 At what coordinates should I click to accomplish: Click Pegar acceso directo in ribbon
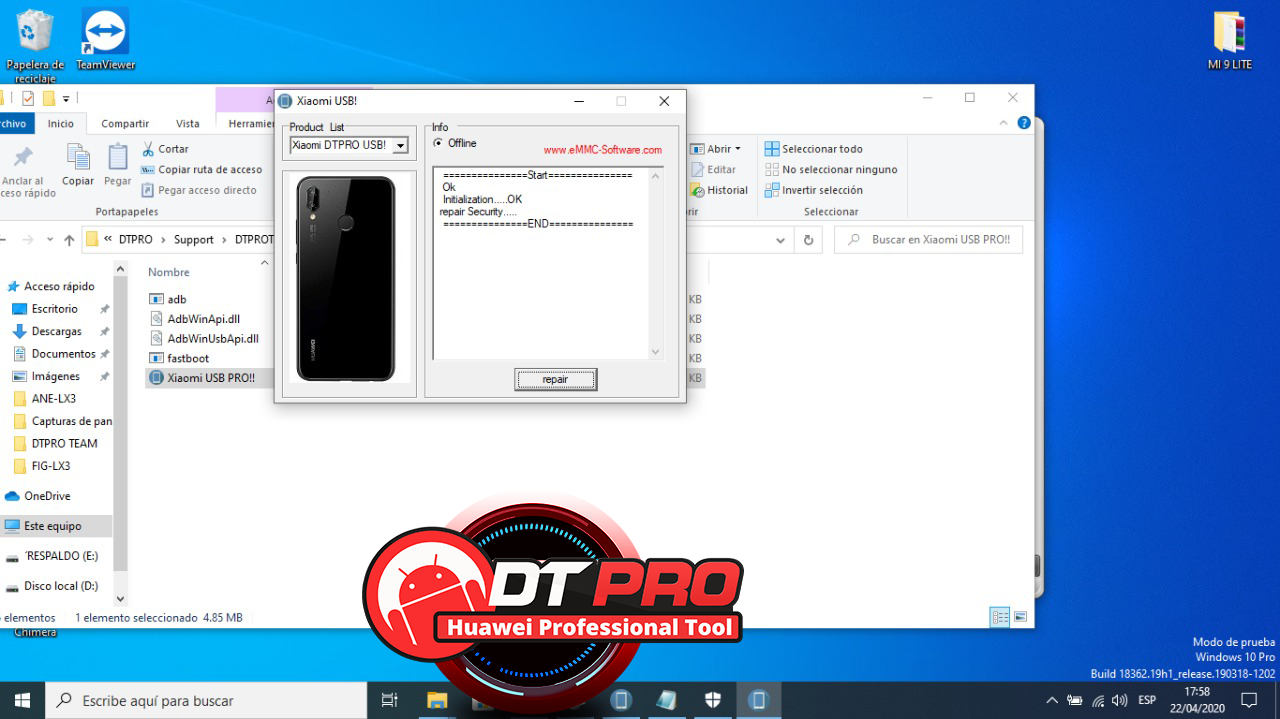coord(198,190)
